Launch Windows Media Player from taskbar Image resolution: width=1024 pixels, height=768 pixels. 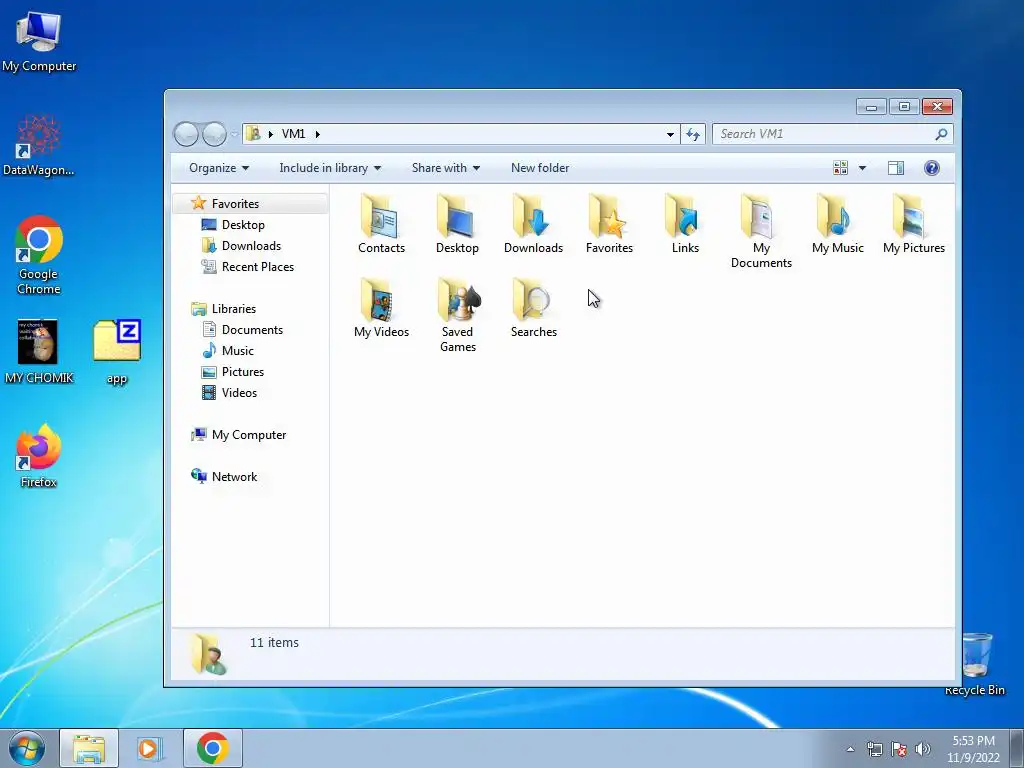point(150,748)
